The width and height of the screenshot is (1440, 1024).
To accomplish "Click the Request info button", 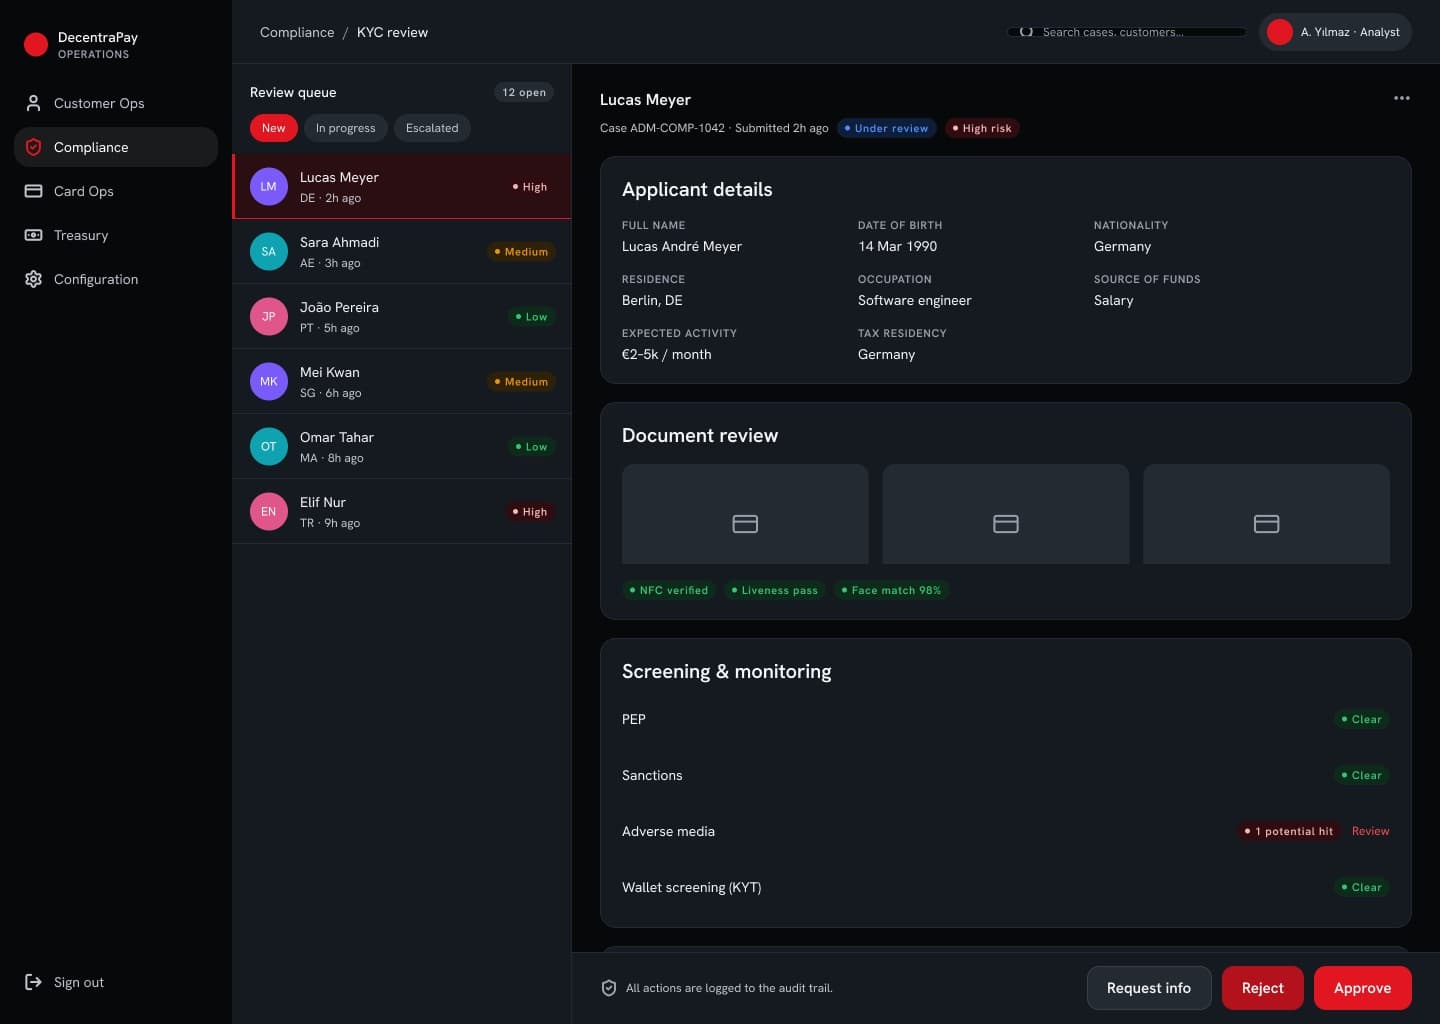I will point(1149,988).
